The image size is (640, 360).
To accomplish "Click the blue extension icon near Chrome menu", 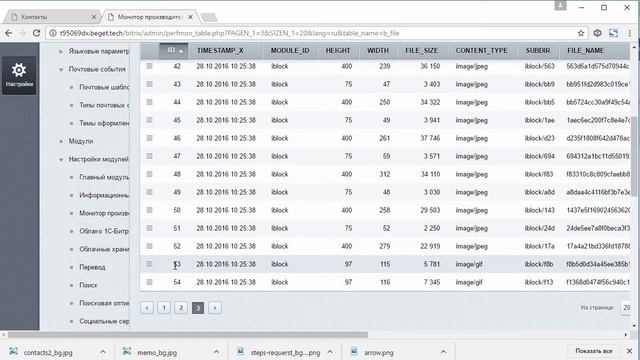I will pyautogui.click(x=613, y=33).
